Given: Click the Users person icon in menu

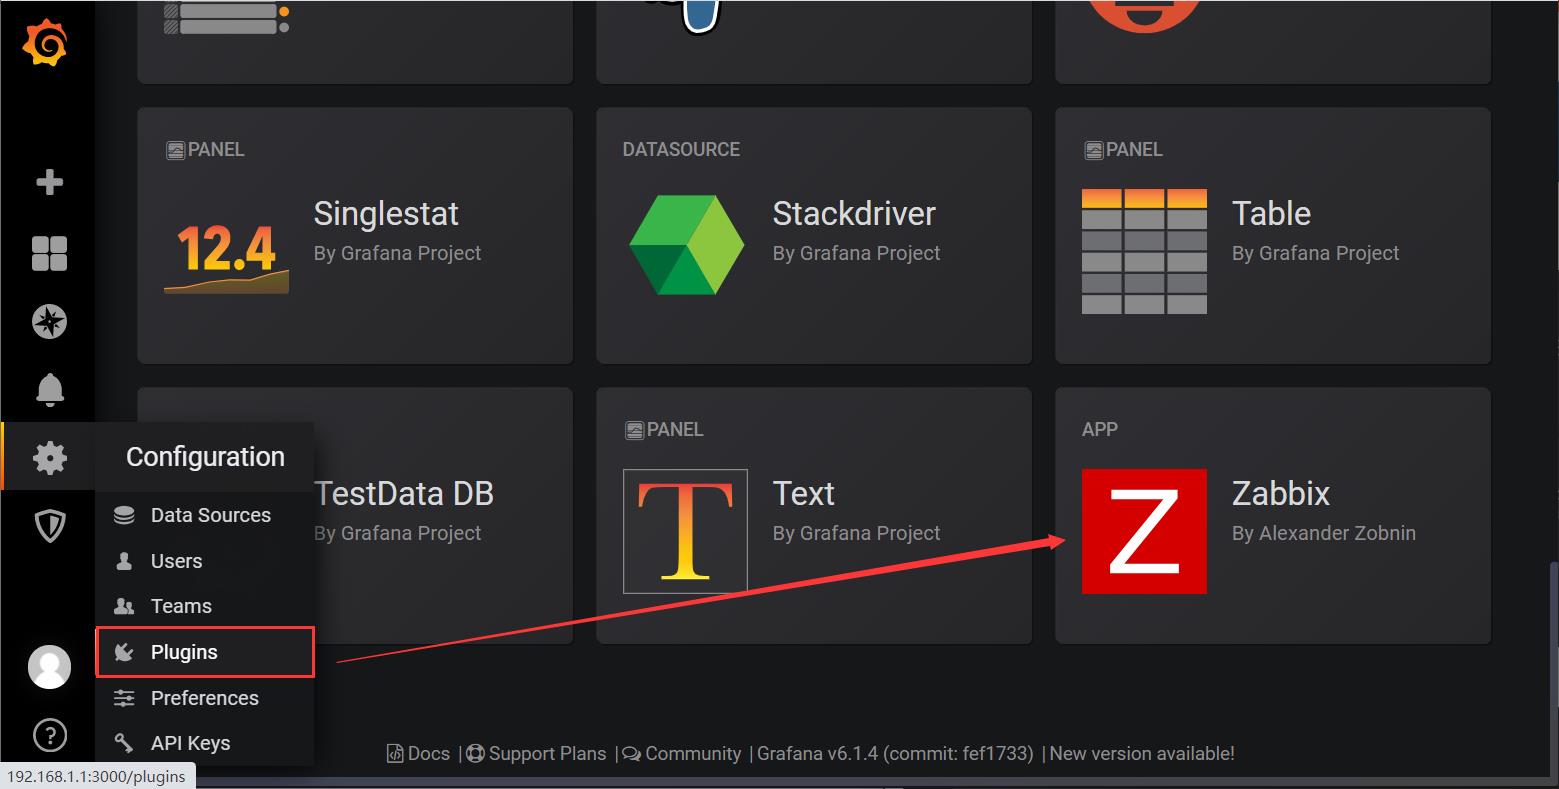Looking at the screenshot, I should point(124,561).
